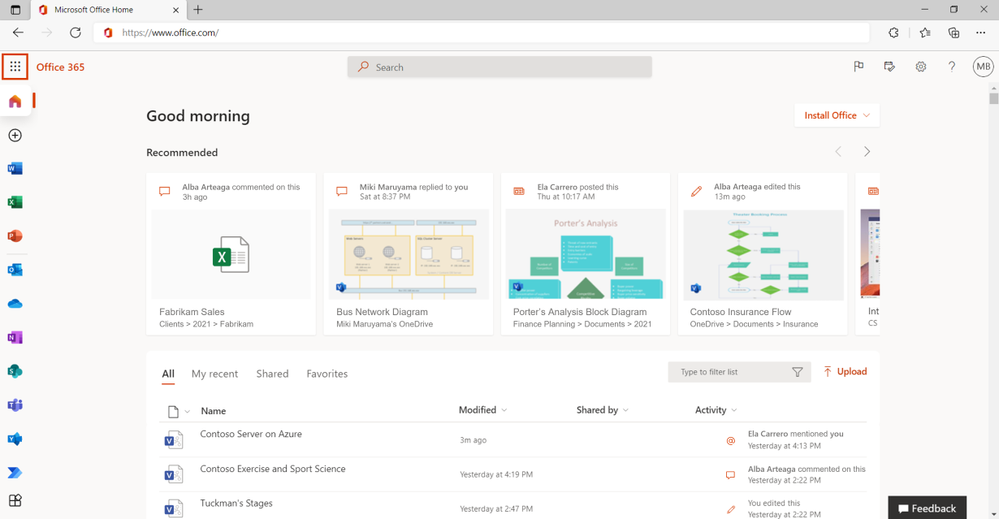Viewport: 999px width, 519px height.
Task: Click the Type to filter list field
Action: [x=739, y=372]
